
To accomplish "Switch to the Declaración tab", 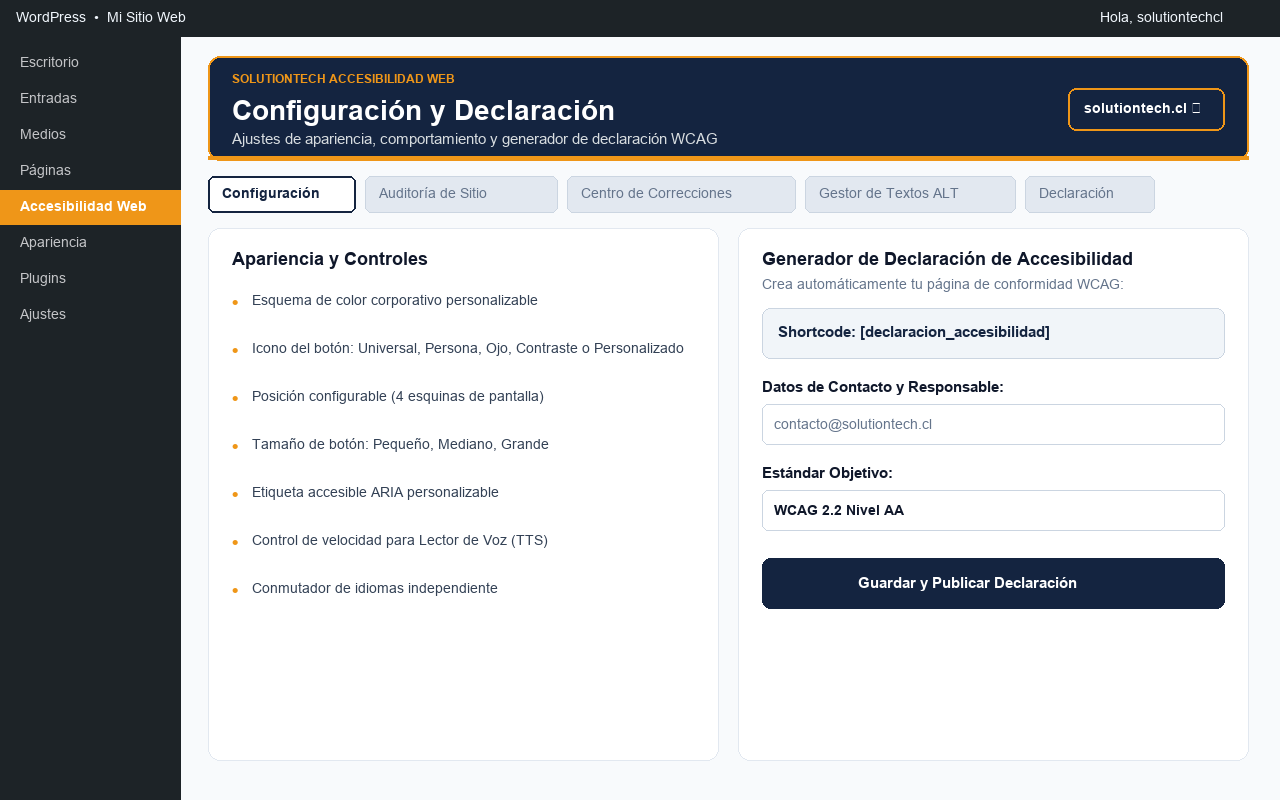I will (x=1090, y=194).
